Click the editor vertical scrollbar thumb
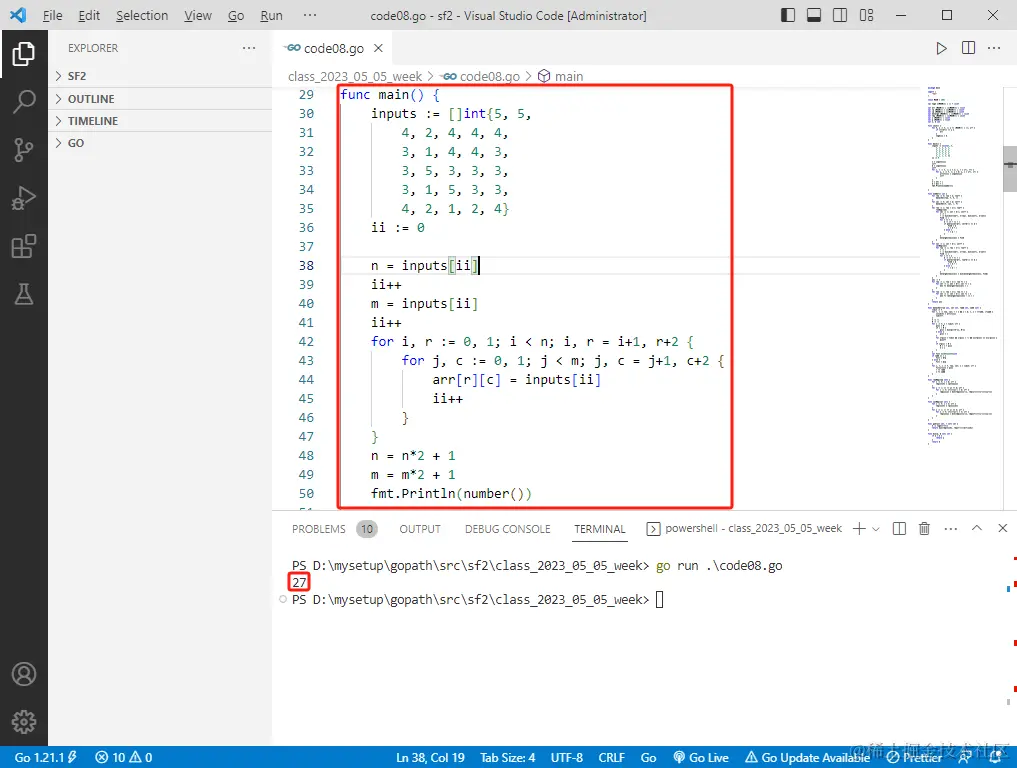This screenshot has height=768, width=1017. [x=1010, y=169]
